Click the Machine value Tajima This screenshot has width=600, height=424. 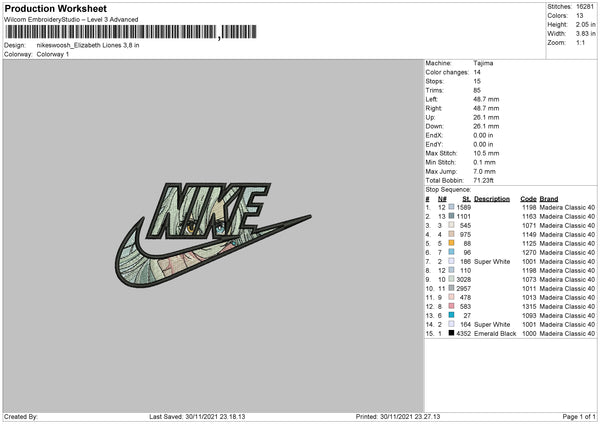(x=483, y=63)
